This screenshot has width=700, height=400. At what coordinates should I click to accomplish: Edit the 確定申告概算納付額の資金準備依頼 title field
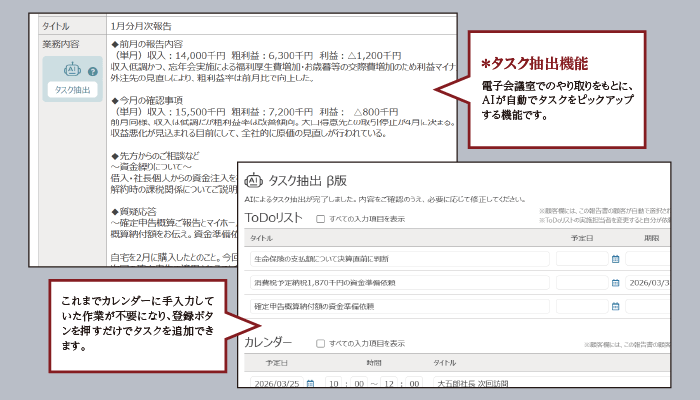(x=400, y=306)
